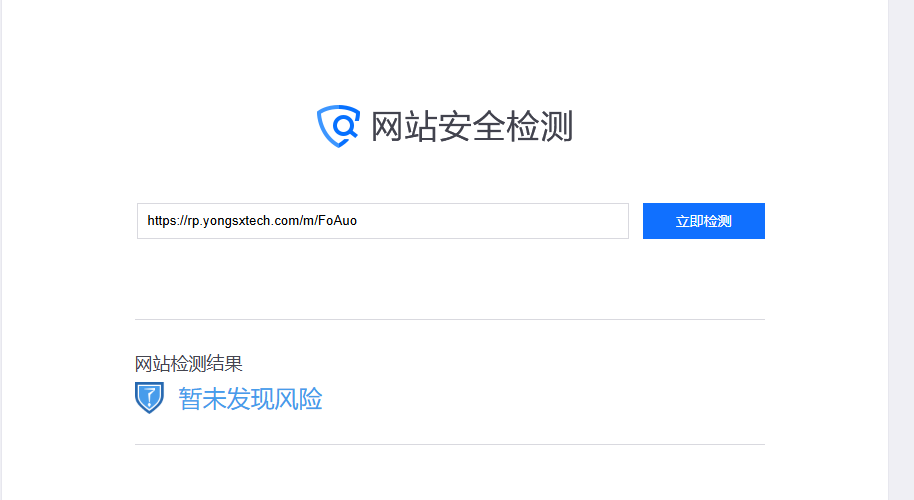This screenshot has height=500, width=914.
Task: Start detection with the 立即检测 button
Action: click(x=704, y=221)
